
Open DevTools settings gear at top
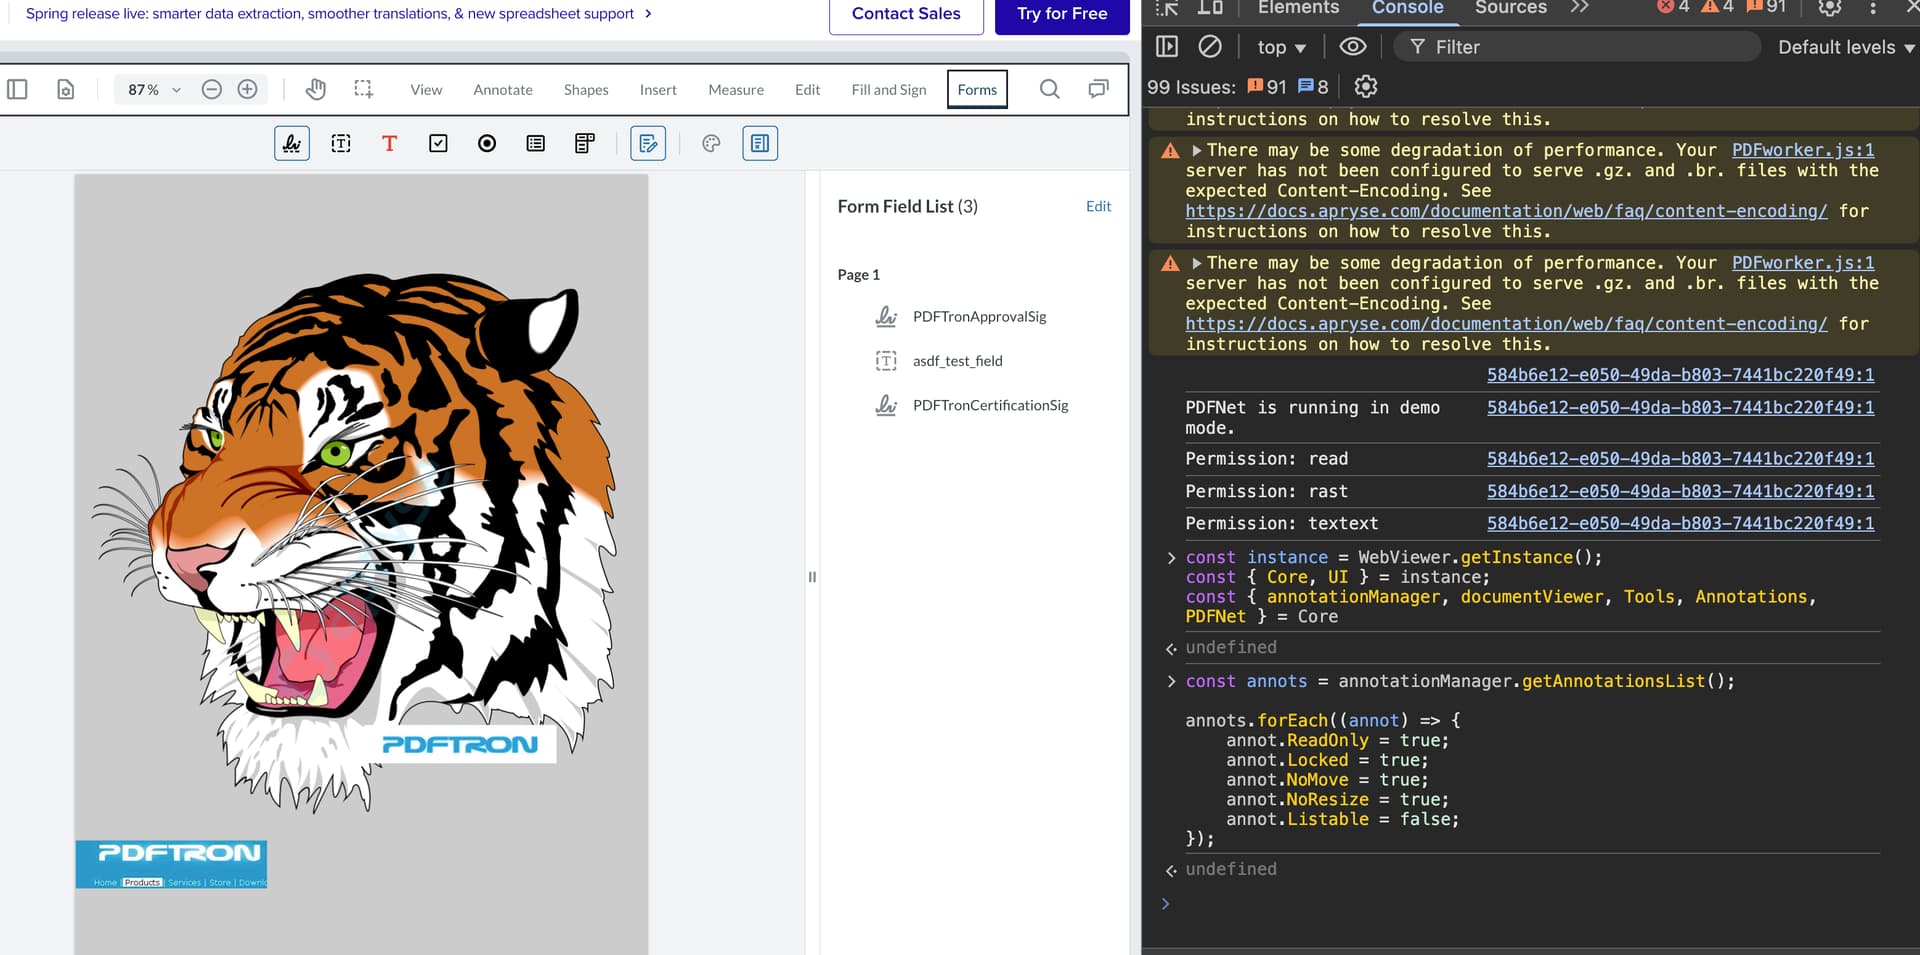tap(1829, 7)
